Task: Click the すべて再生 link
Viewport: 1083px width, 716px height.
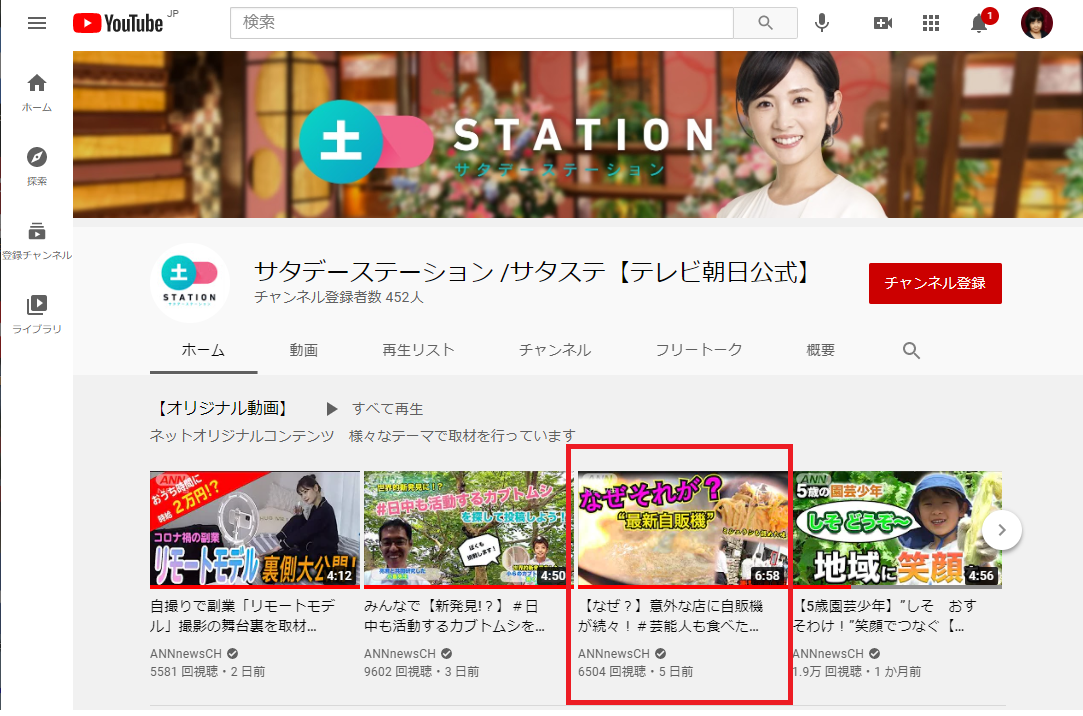Action: point(387,409)
